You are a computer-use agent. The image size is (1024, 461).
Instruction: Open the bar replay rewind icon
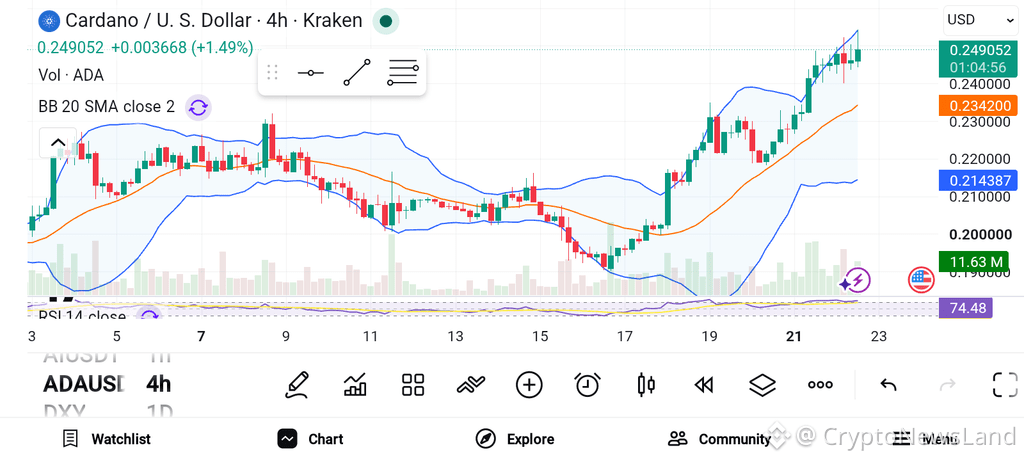(704, 385)
